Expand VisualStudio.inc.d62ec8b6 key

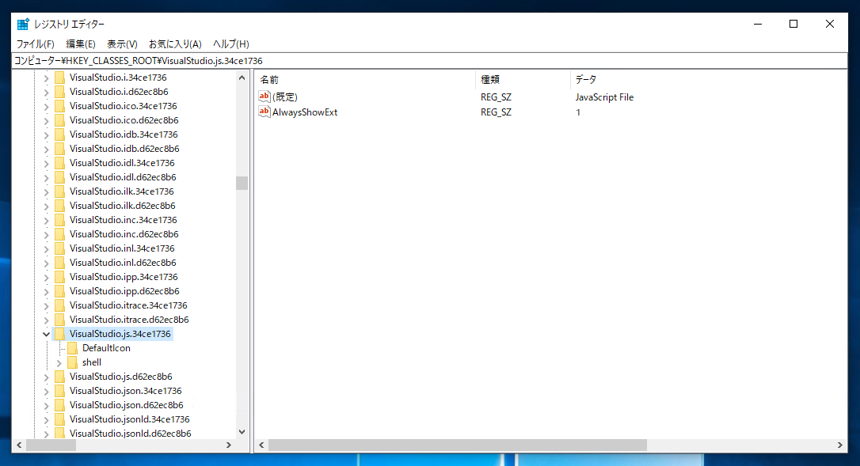click(x=46, y=235)
